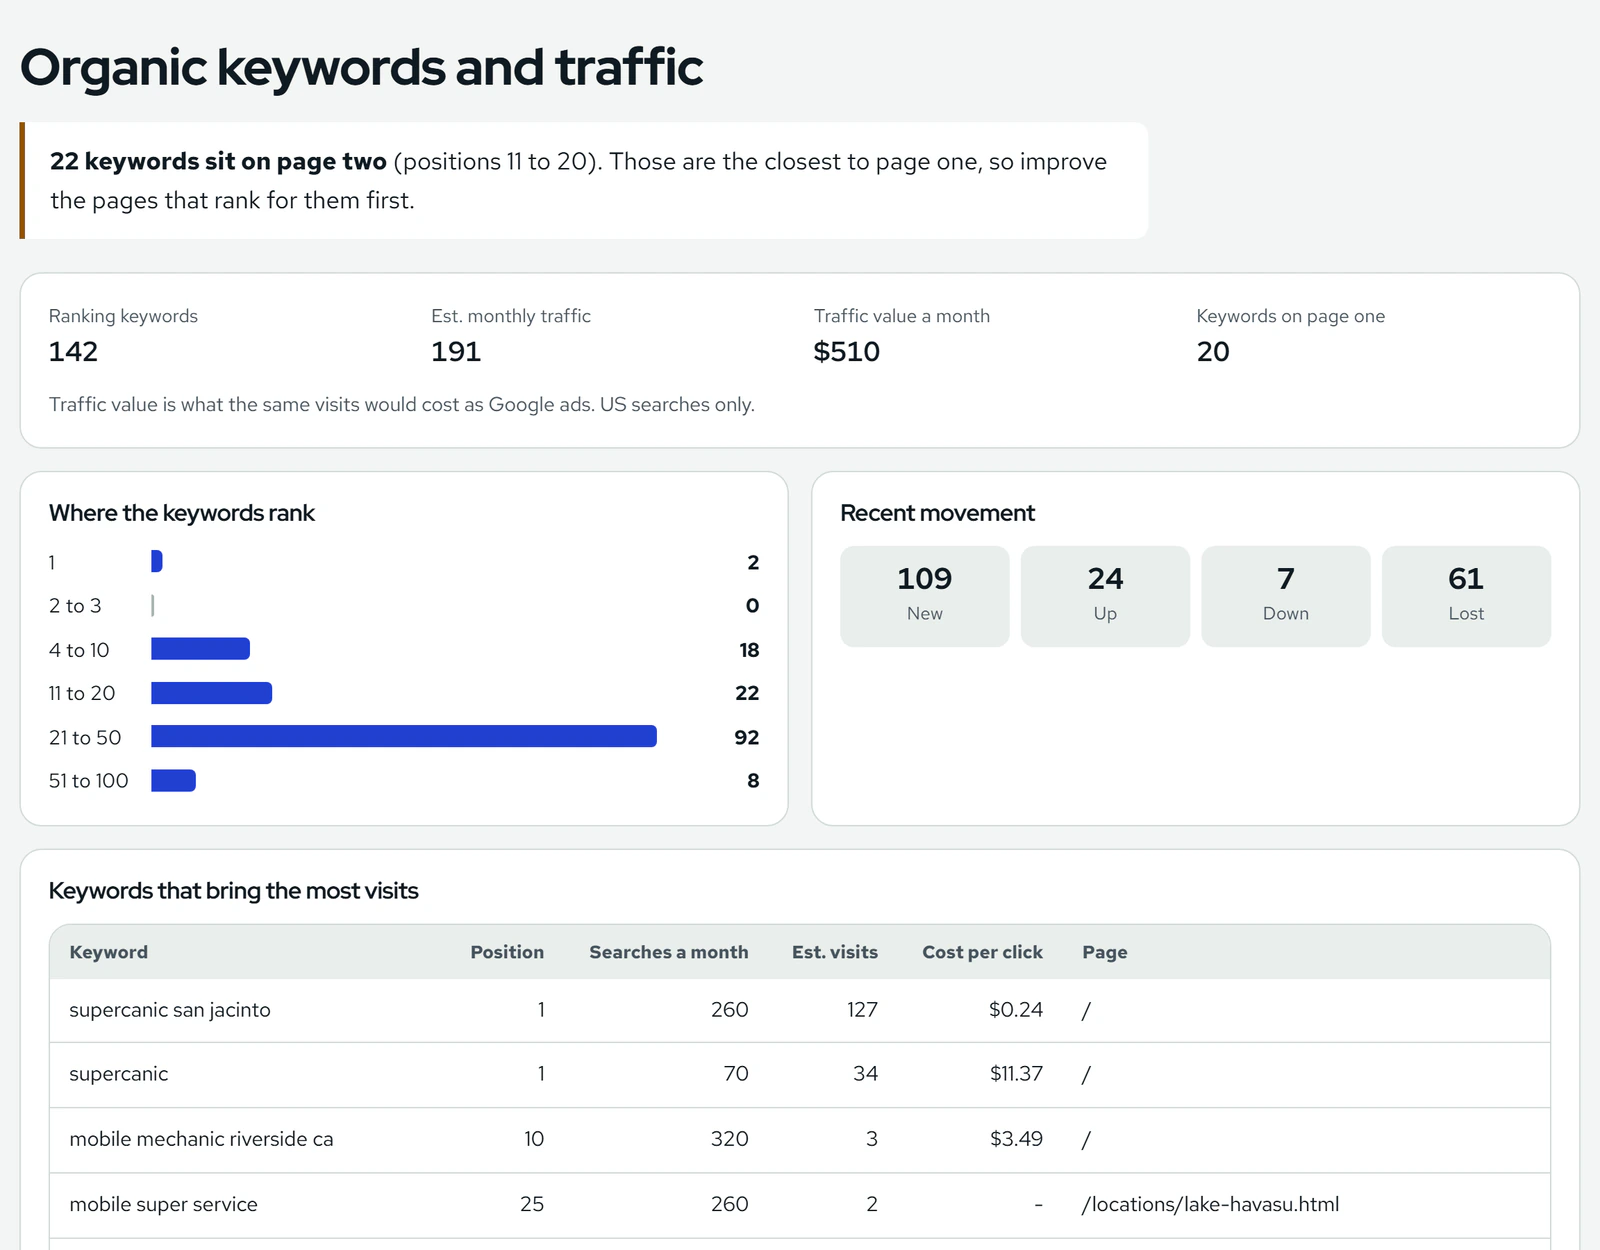Image resolution: width=1600 pixels, height=1250 pixels.
Task: Click the Ranking keywords value 142
Action: point(73,352)
